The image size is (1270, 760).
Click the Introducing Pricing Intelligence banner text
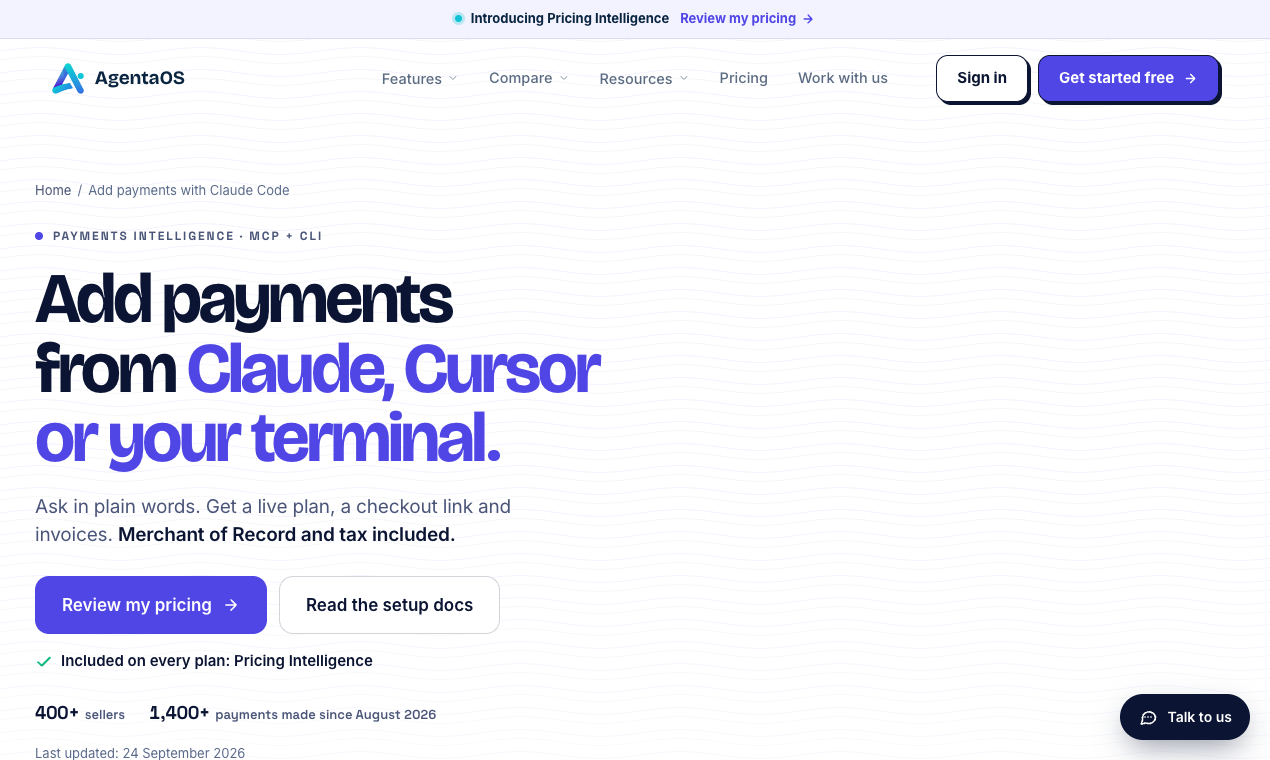pos(570,18)
